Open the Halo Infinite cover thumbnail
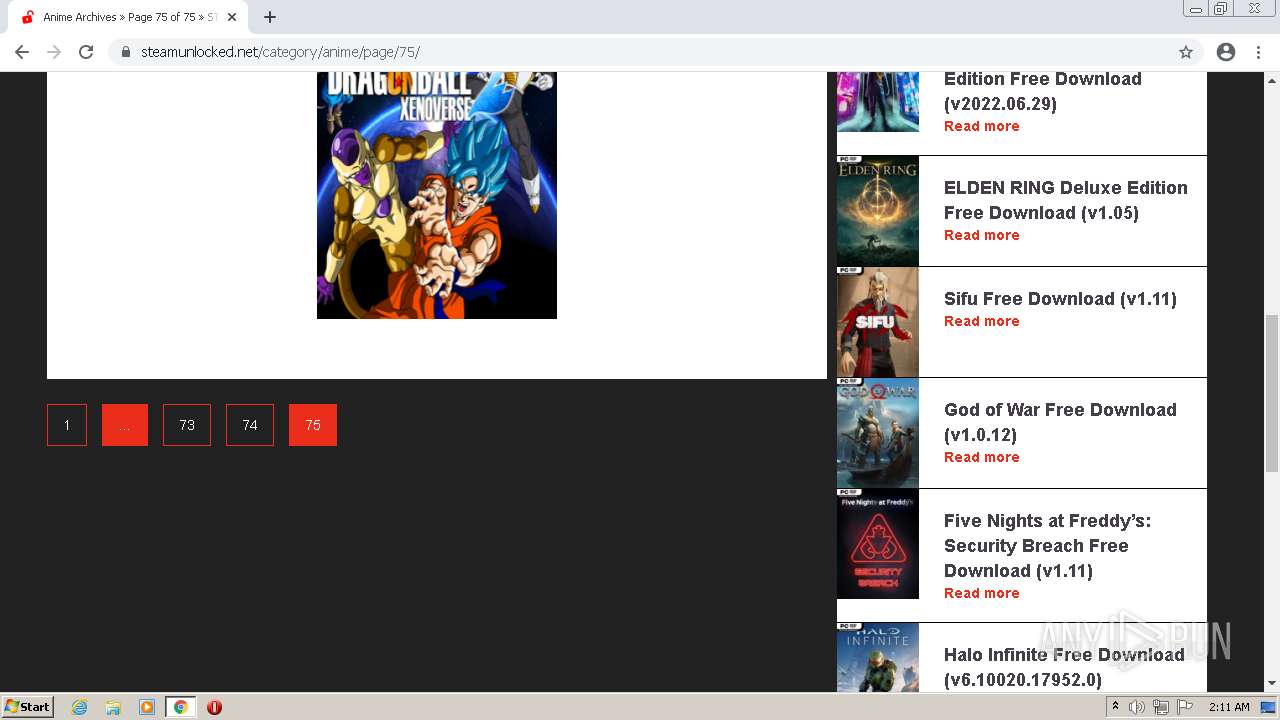 (878, 657)
